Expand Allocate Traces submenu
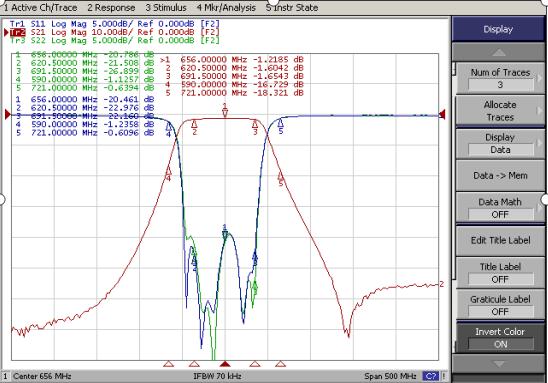The width and height of the screenshot is (548, 383). click(x=500, y=111)
